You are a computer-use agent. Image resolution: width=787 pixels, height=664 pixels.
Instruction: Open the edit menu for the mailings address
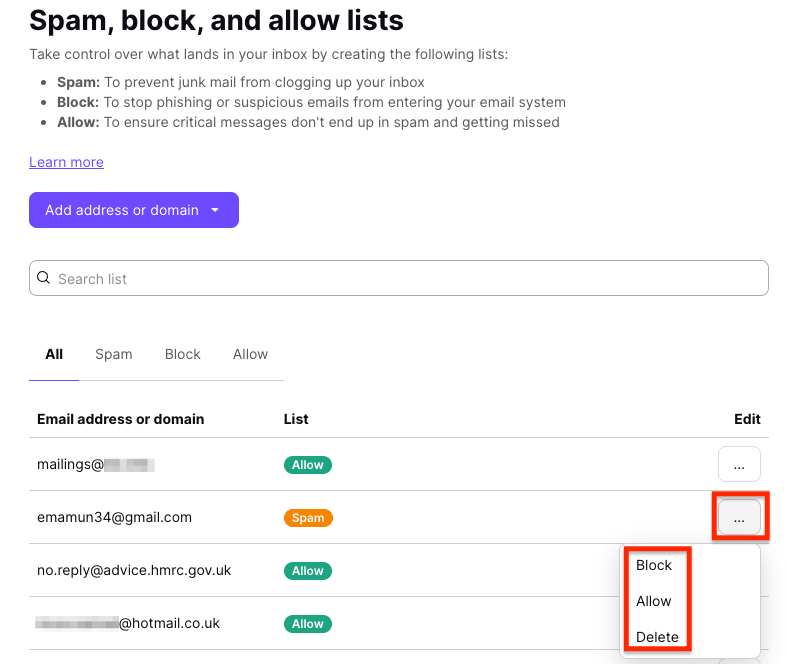tap(739, 465)
